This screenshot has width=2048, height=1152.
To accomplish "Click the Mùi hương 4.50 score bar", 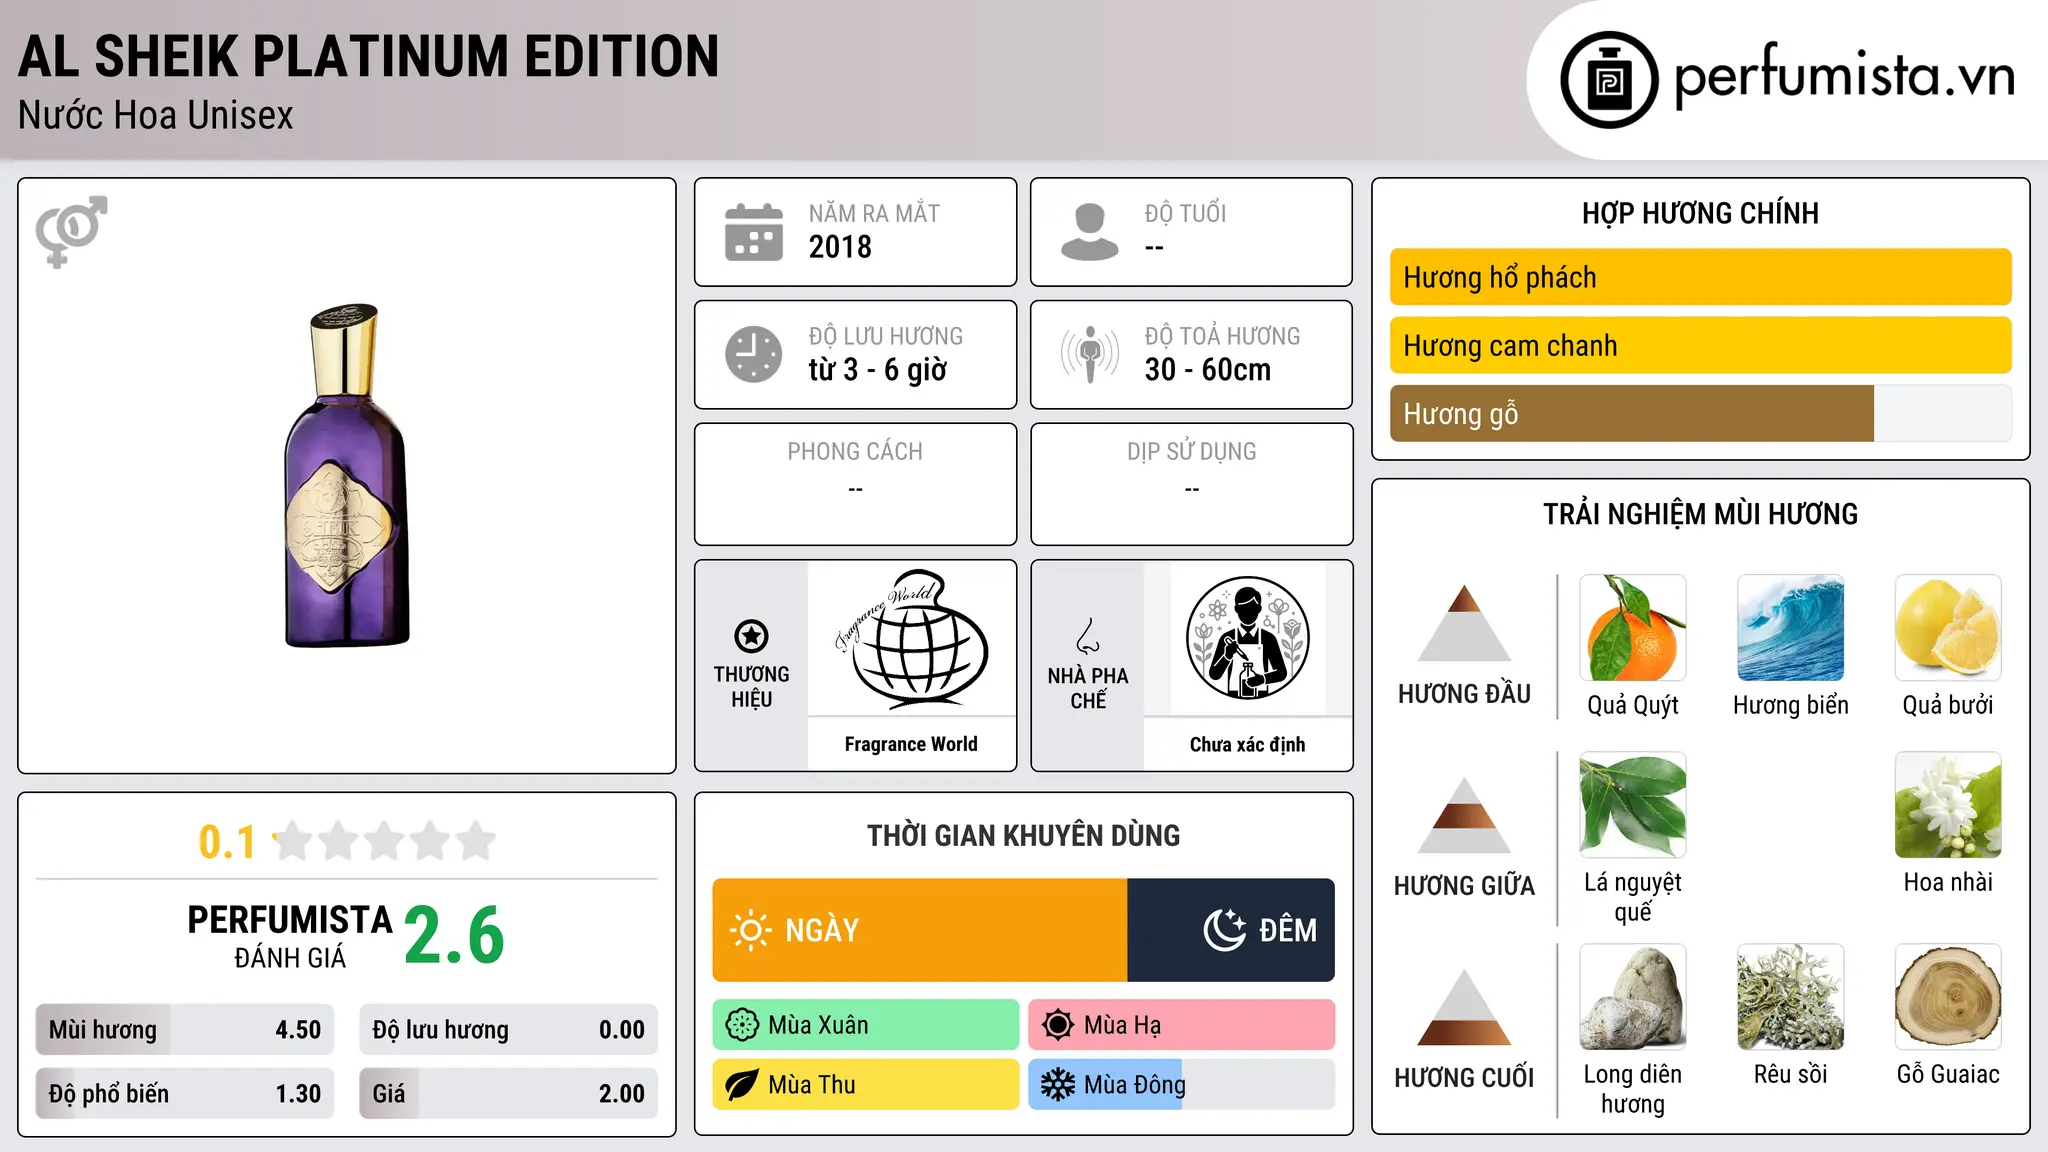I will coord(185,1030).
